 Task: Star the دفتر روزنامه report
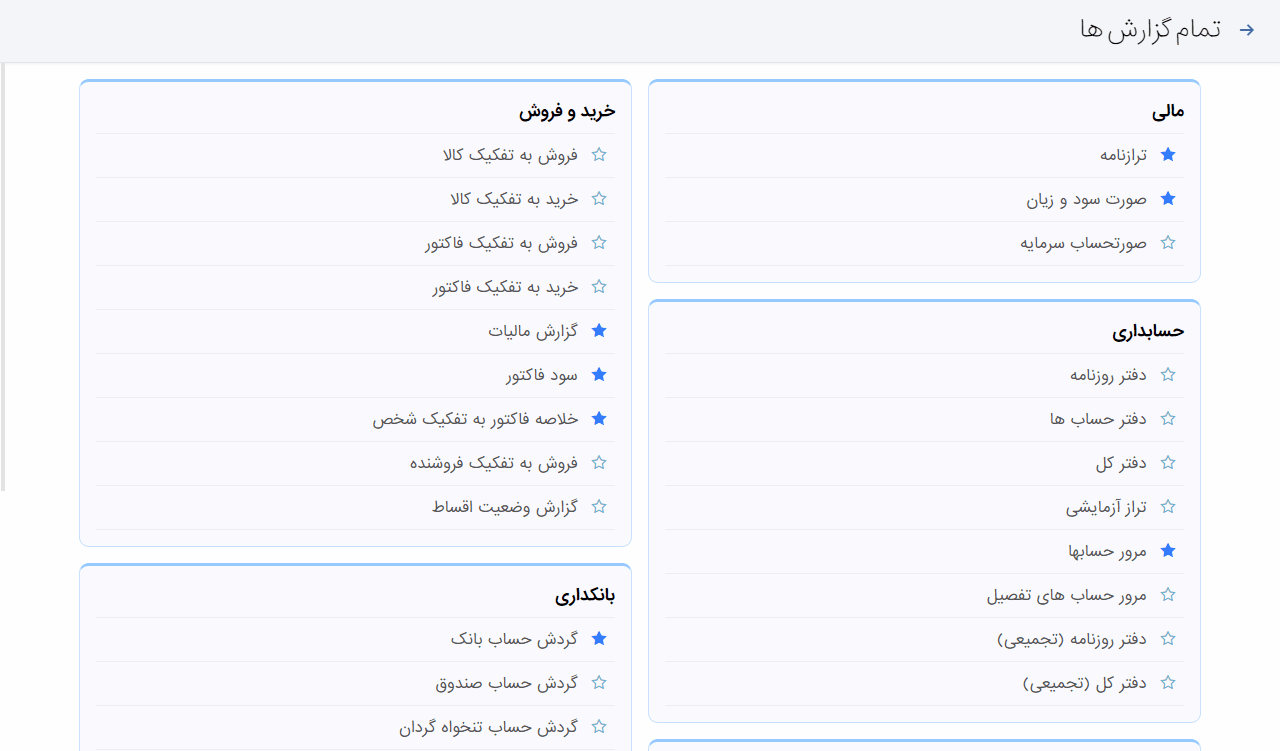pos(1167,375)
